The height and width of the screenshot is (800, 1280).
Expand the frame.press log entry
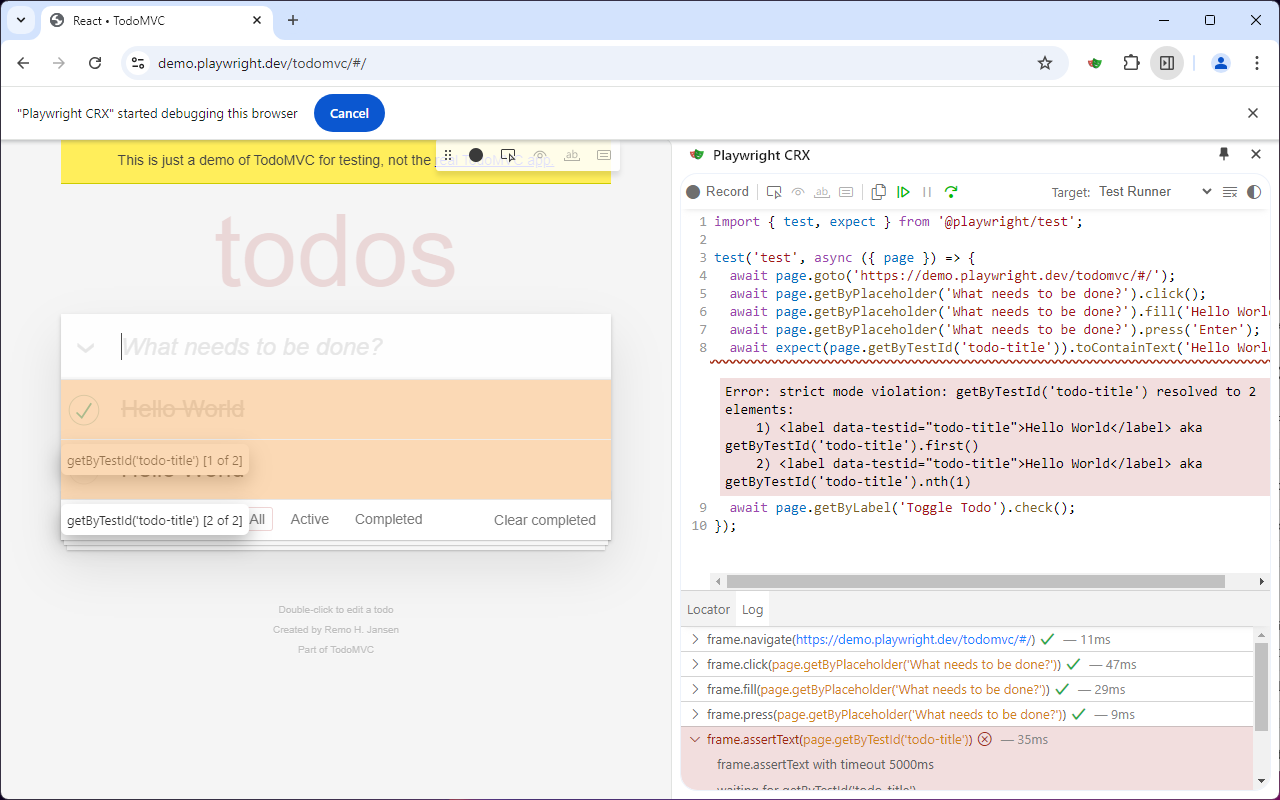coord(695,714)
